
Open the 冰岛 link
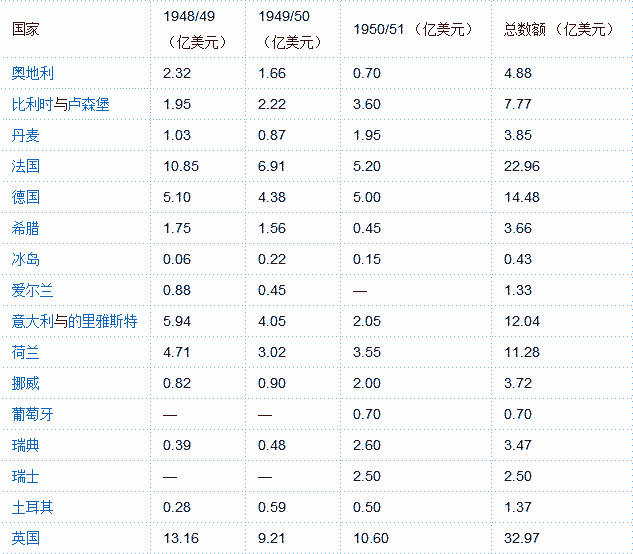point(26,259)
